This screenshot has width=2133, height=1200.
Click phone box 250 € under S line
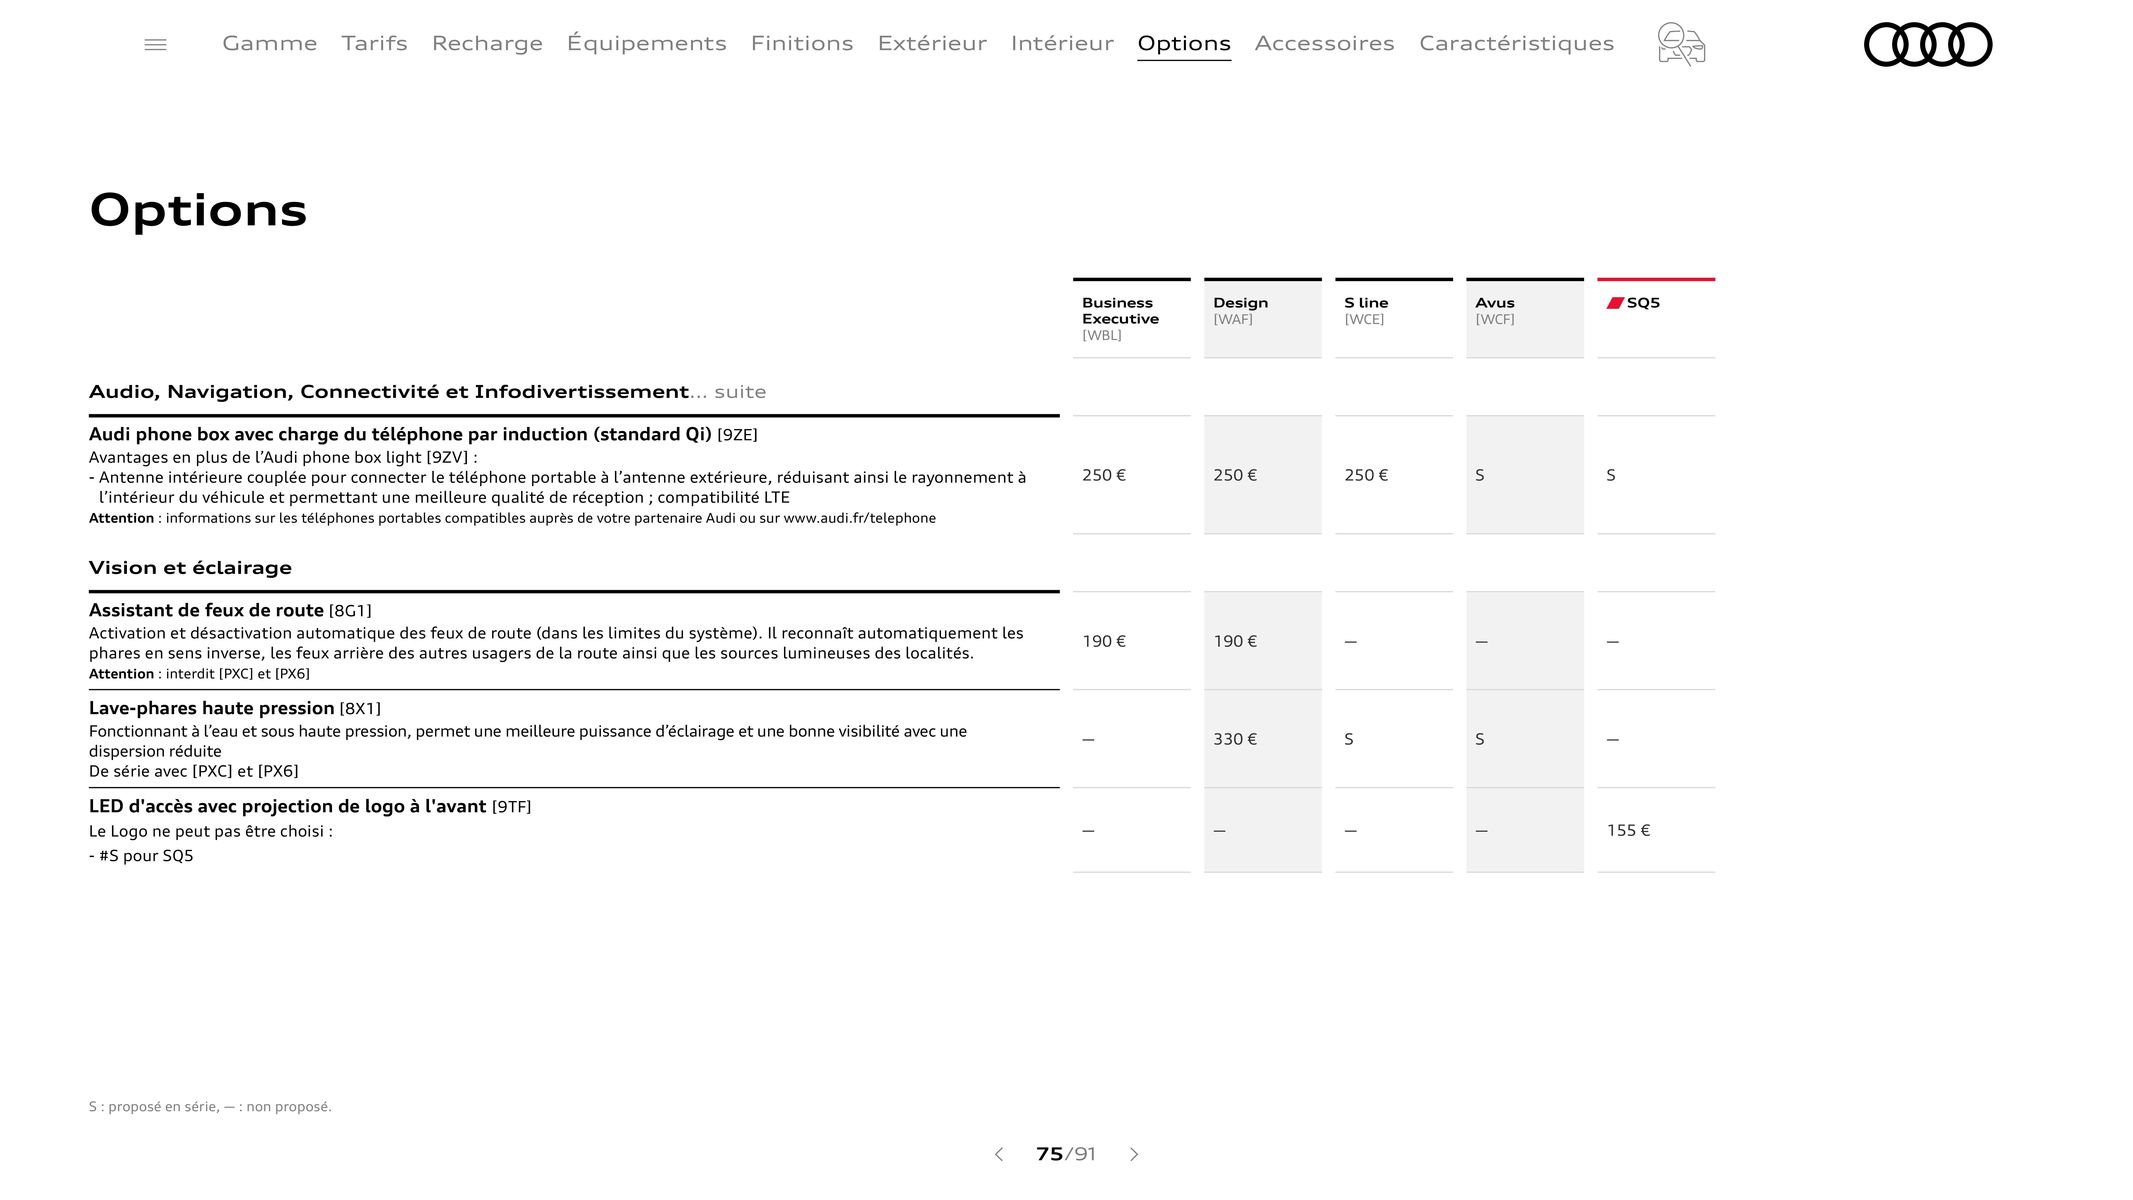click(1366, 475)
